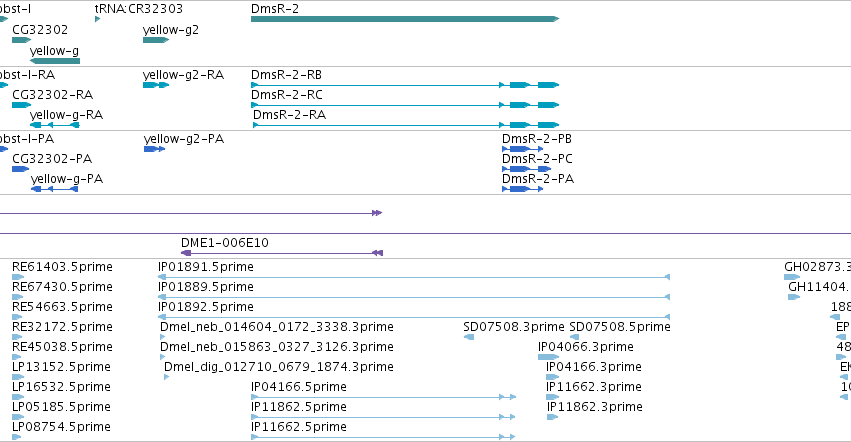Click the IP01891.5prime EST feature
Image resolution: width=851 pixels, height=442 pixels.
tap(414, 277)
